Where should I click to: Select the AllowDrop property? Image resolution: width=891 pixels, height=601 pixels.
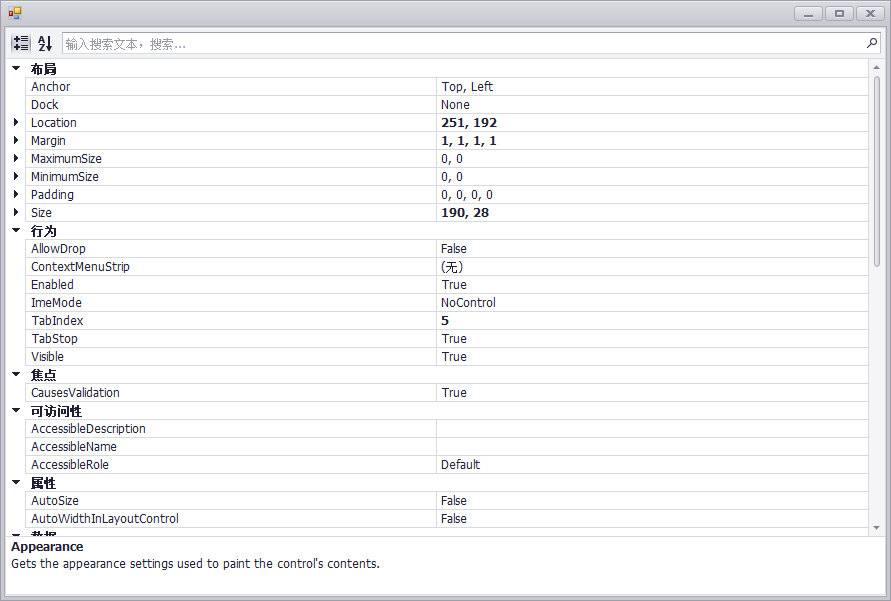point(231,248)
